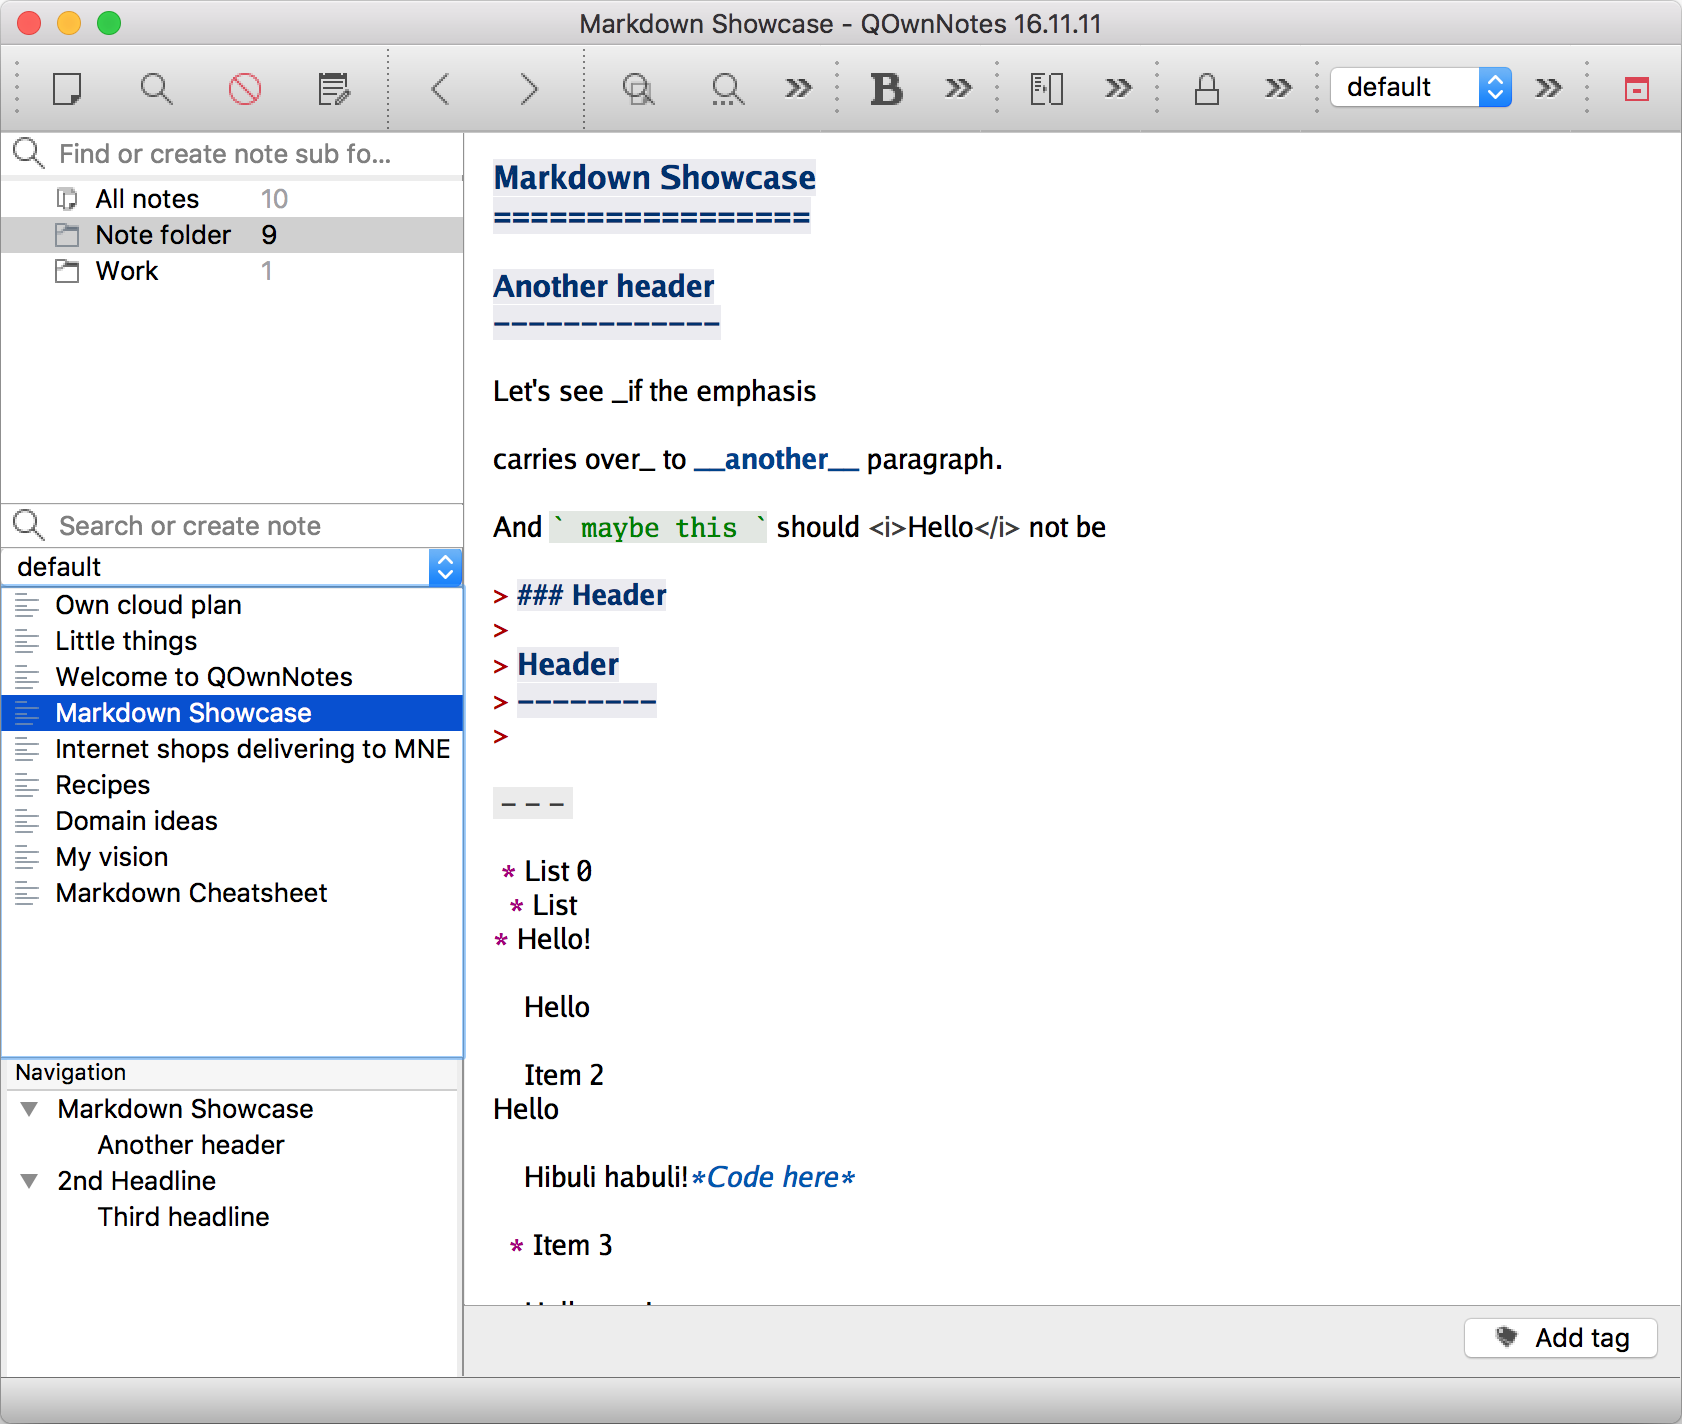Jump to Another header in Navigation

191,1145
